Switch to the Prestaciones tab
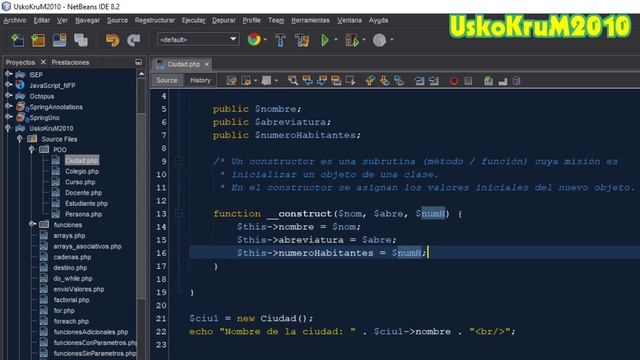The height and width of the screenshot is (360, 640). click(x=70, y=62)
